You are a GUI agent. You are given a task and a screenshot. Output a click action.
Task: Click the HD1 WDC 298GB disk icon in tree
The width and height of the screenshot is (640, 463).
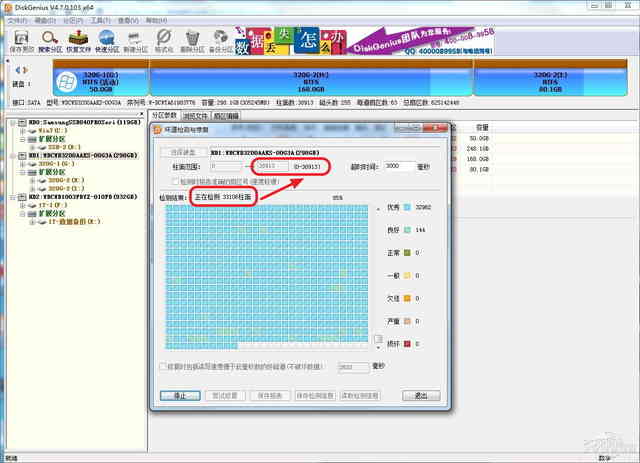coord(22,156)
